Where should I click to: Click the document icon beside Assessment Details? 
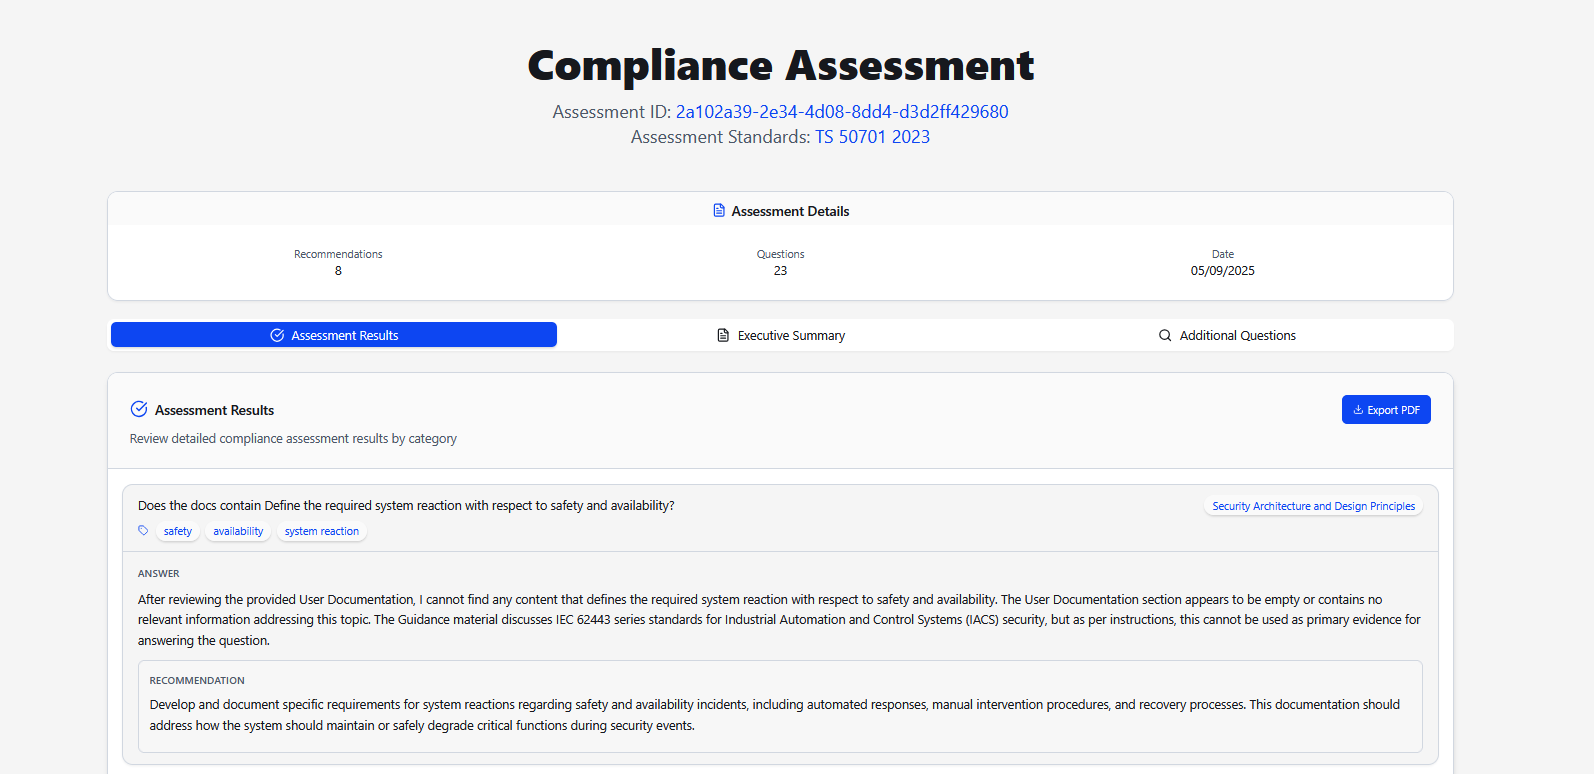[719, 211]
